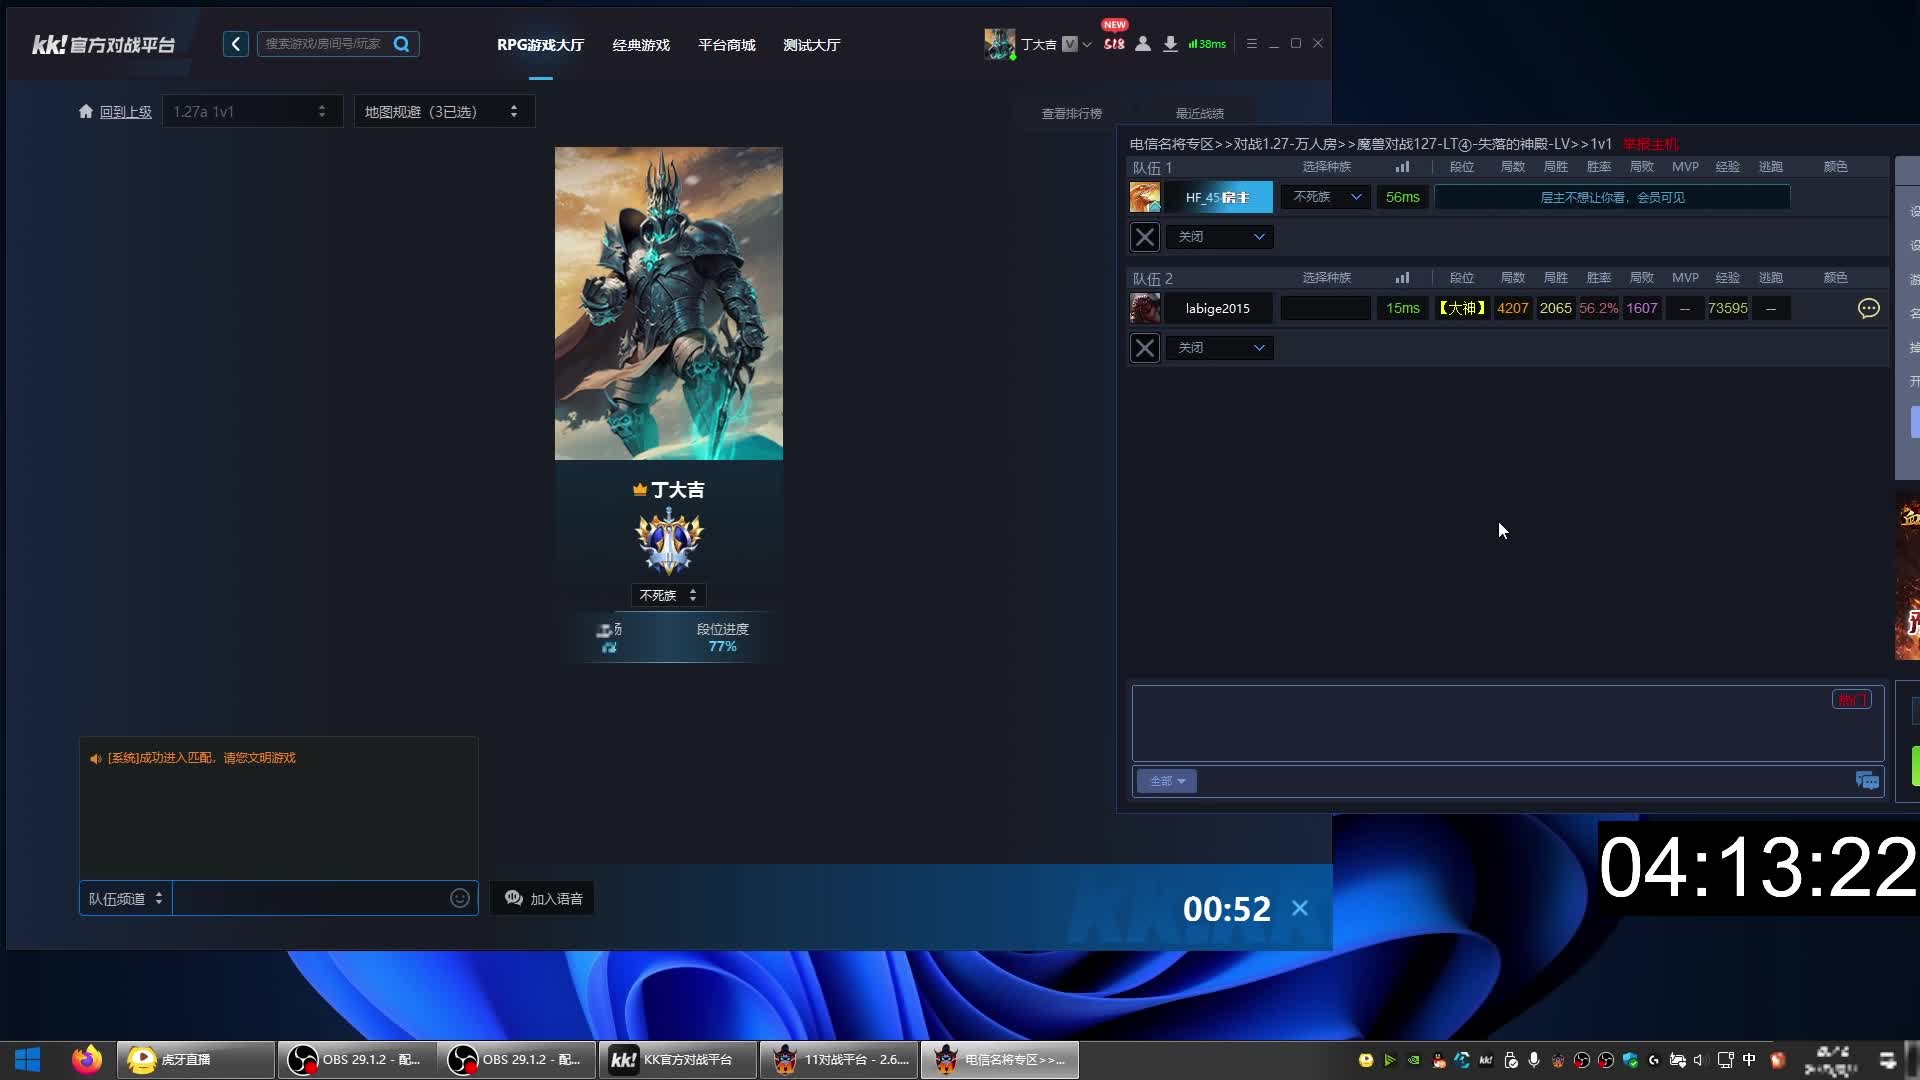The image size is (1920, 1080).
Task: Click the chat send icon in room
Action: pos(1866,781)
